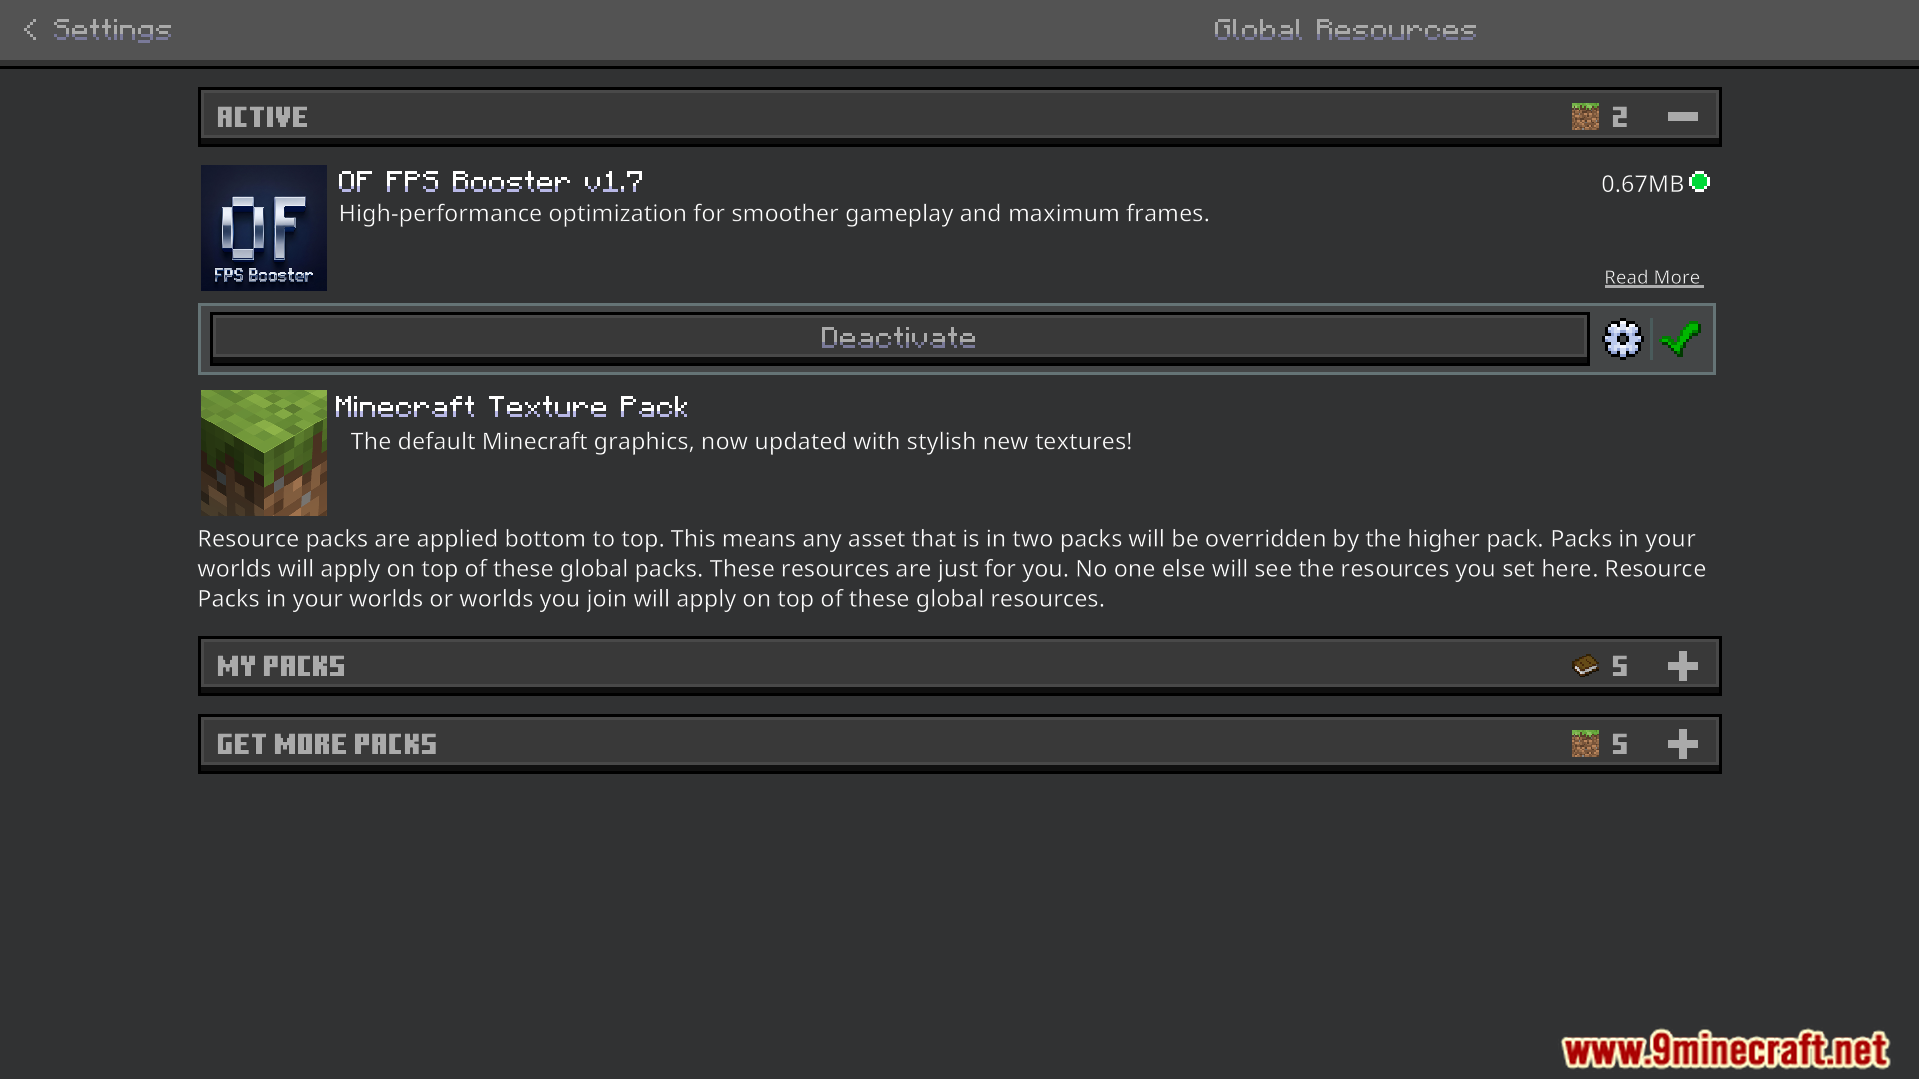1919x1079 pixels.
Task: Select OF FPS Booster v1.7 title
Action: [490, 182]
